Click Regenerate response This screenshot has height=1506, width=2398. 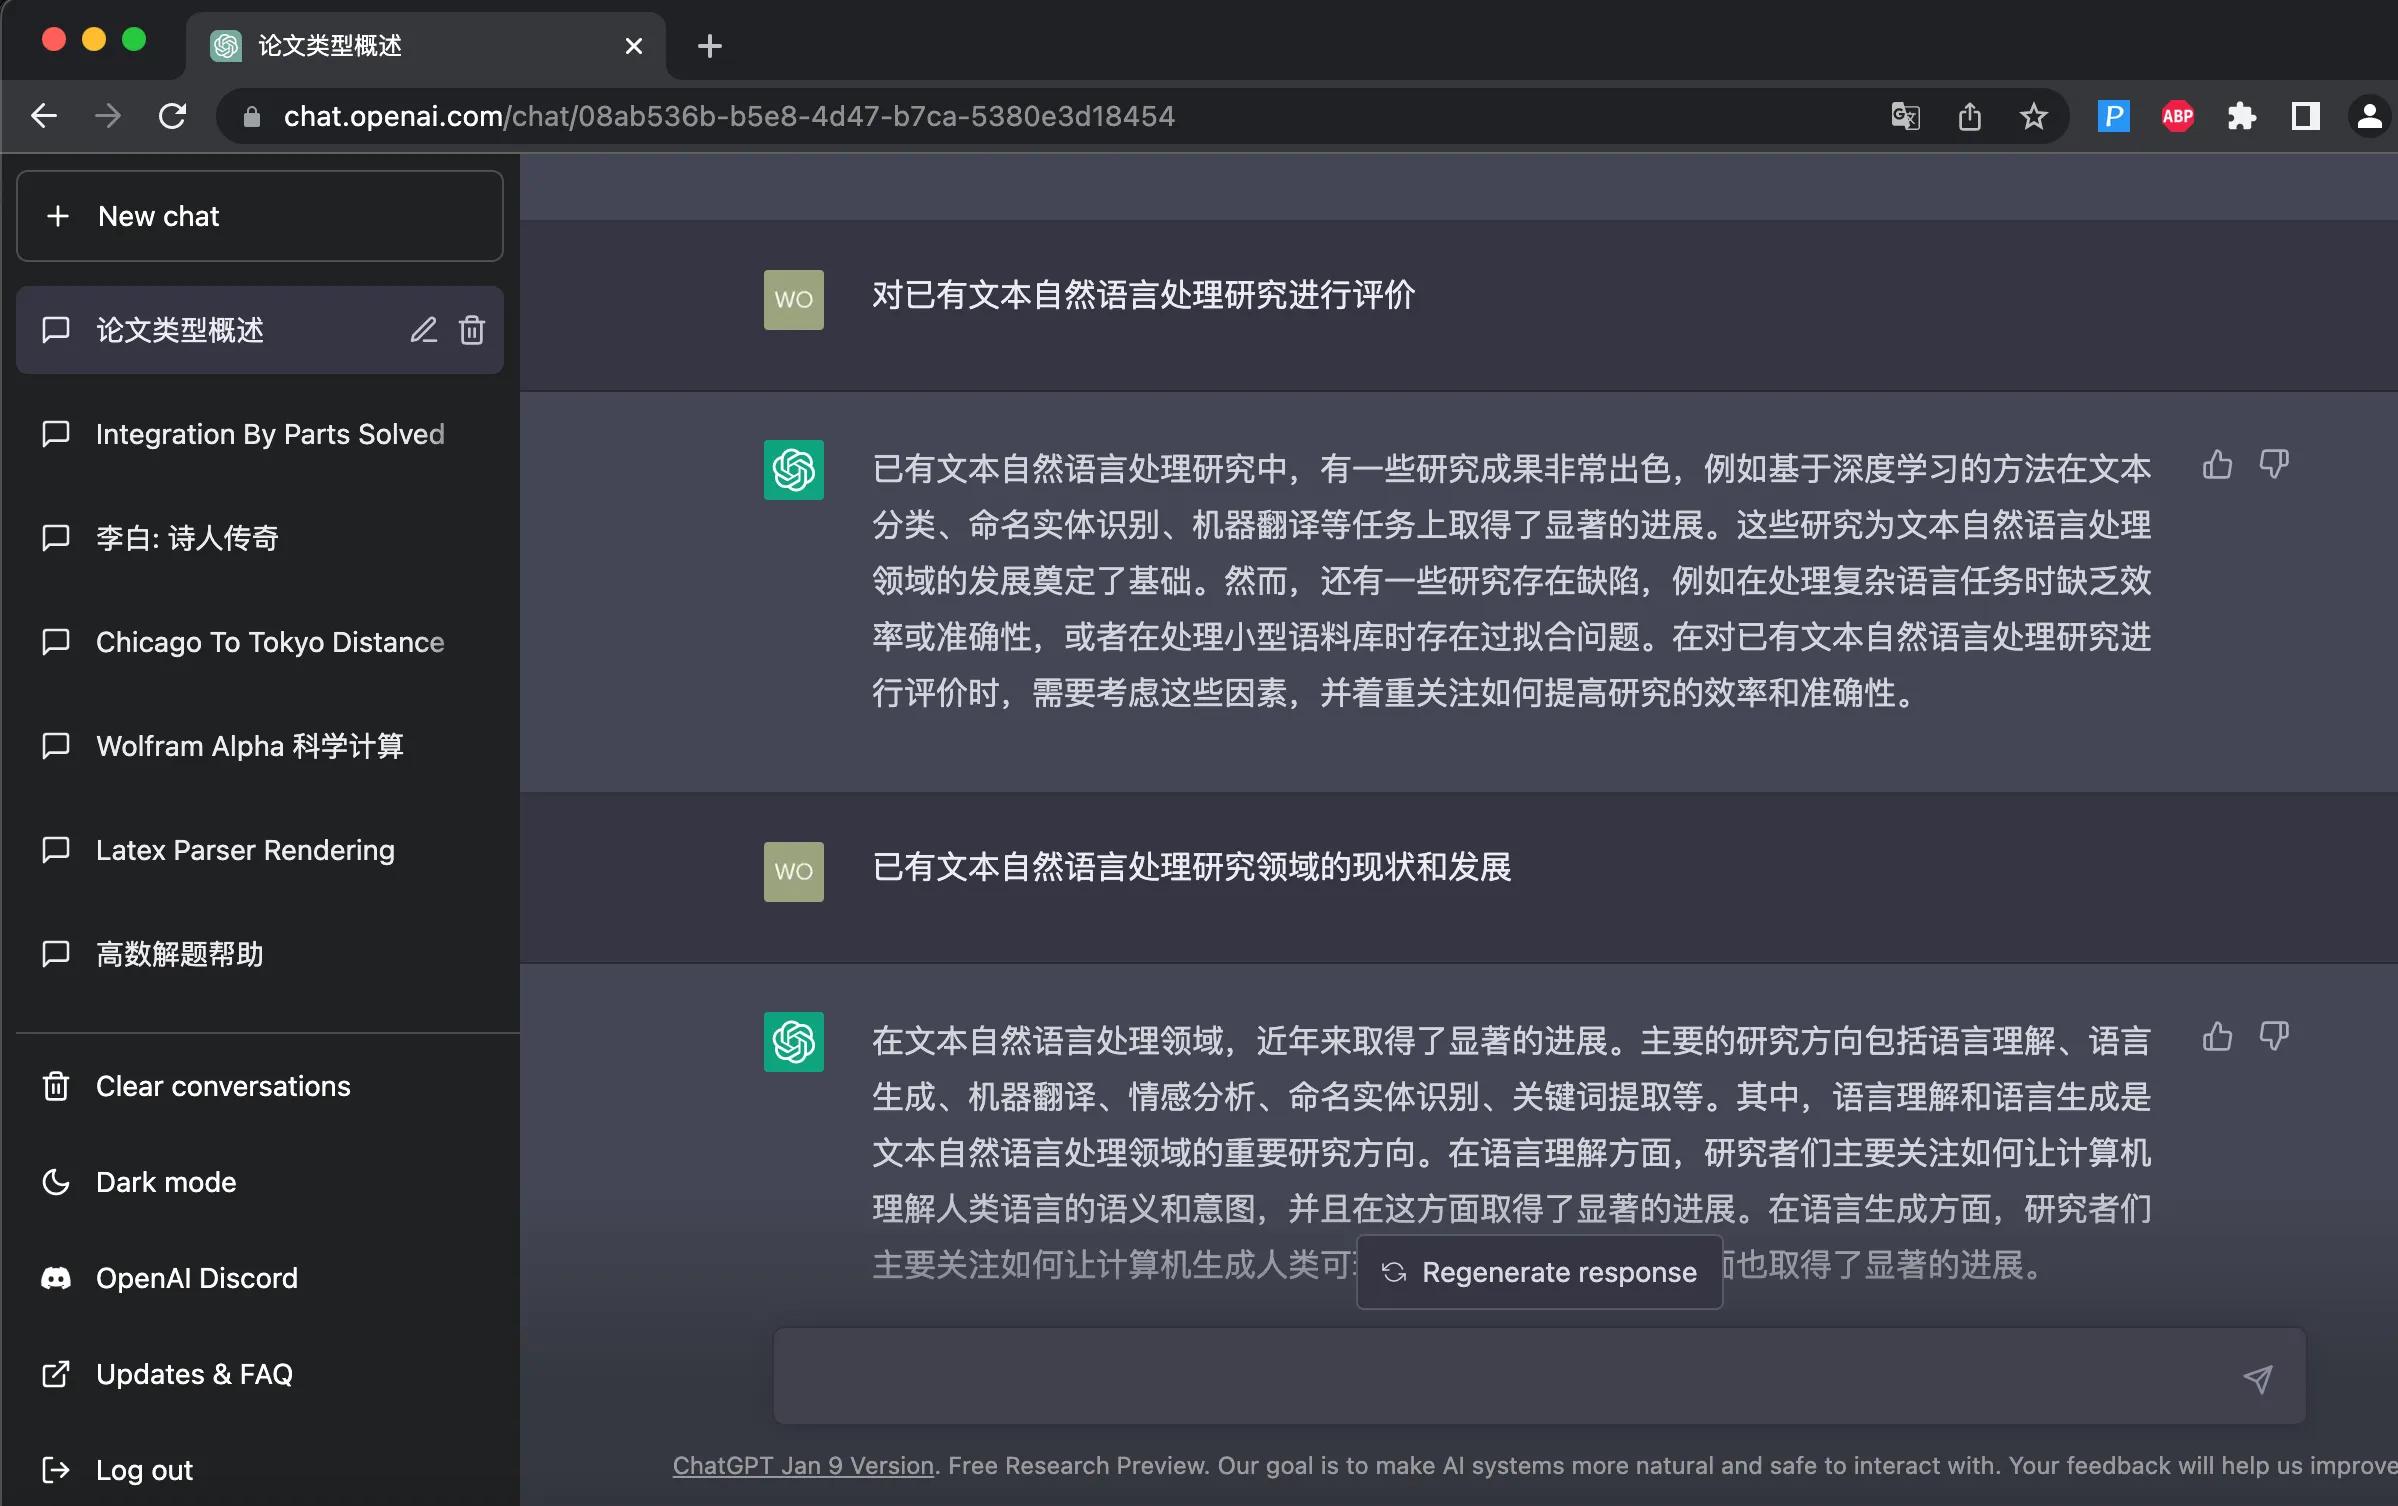[x=1537, y=1272]
